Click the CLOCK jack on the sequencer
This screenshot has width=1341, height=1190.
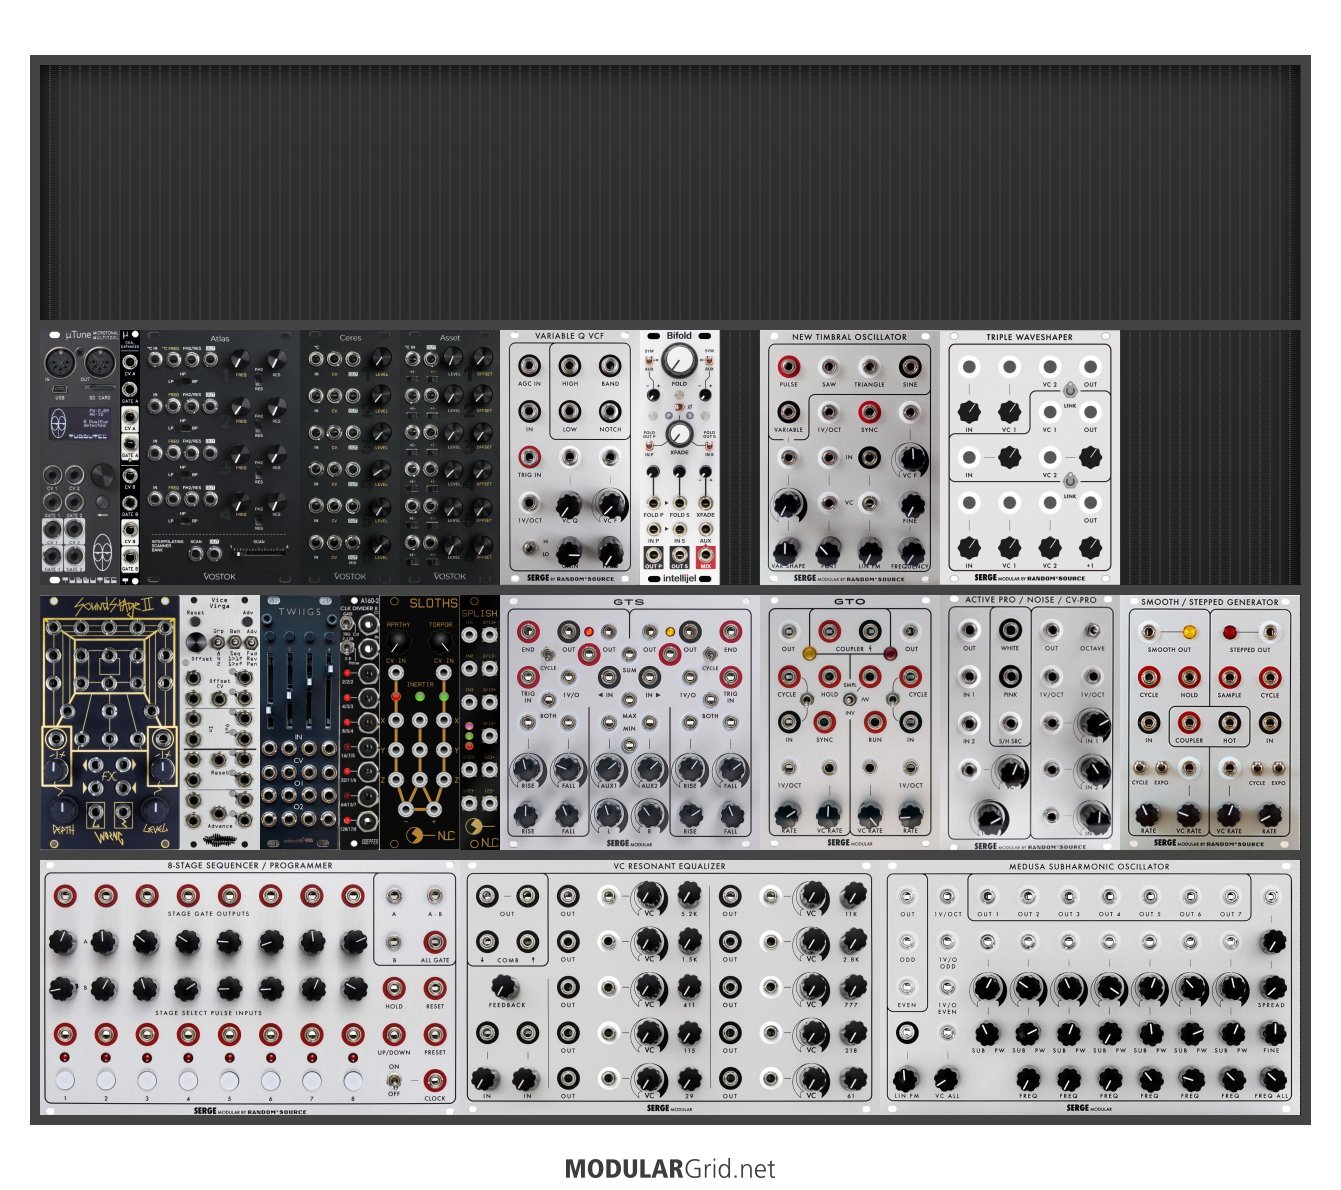coord(434,1080)
